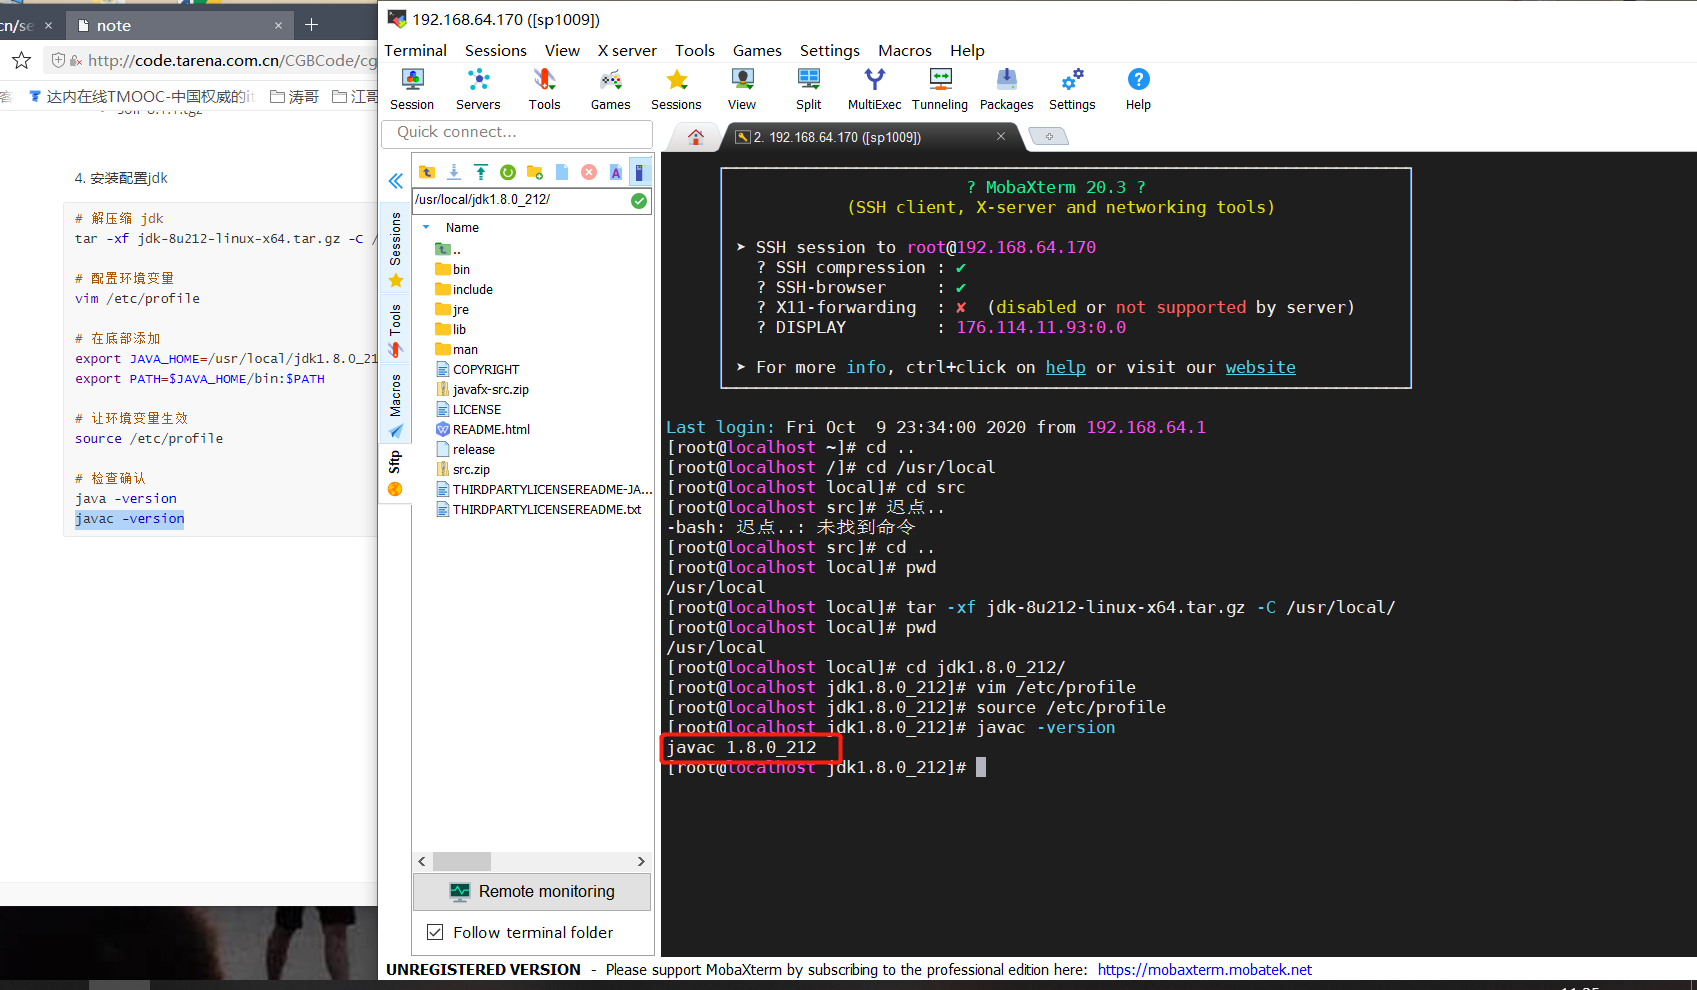Open the Servers tool

[x=478, y=89]
